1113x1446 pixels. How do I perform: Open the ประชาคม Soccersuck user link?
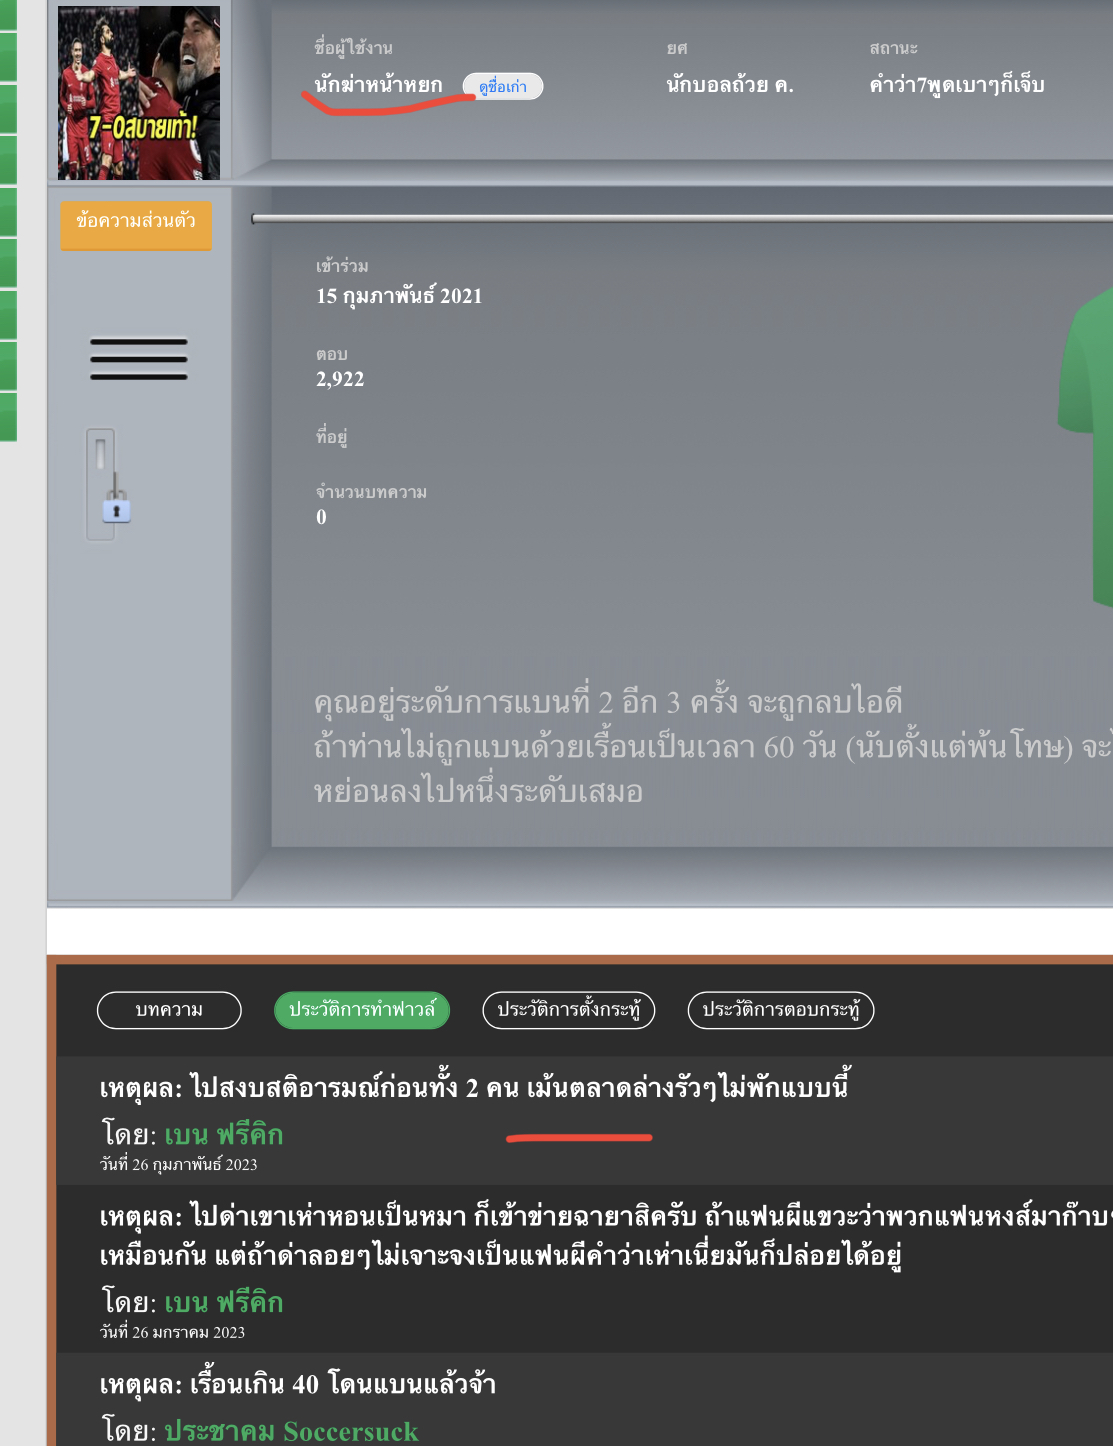pos(291,1431)
